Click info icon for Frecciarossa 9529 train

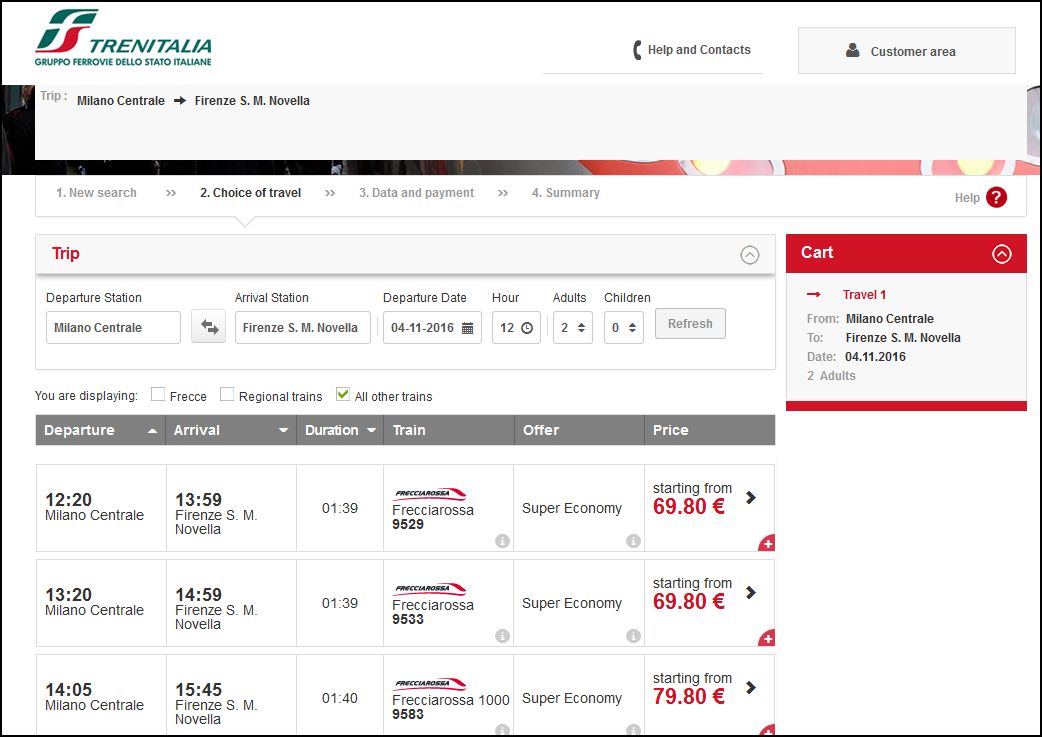point(502,541)
